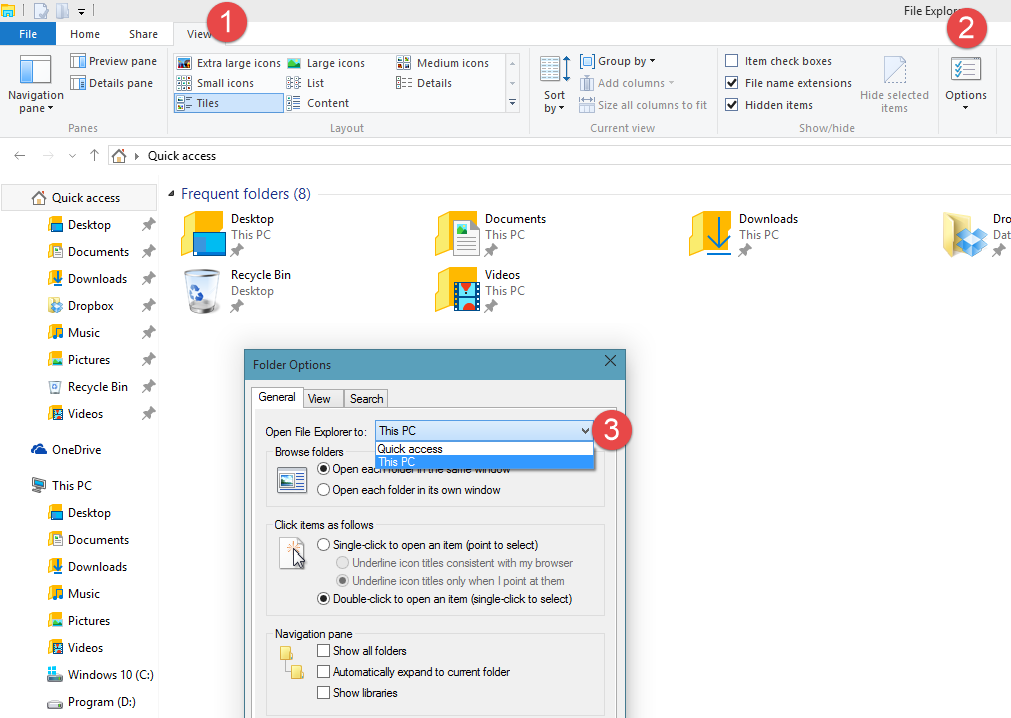Expand the layout gallery More arrow
This screenshot has height=718, width=1011.
click(513, 102)
